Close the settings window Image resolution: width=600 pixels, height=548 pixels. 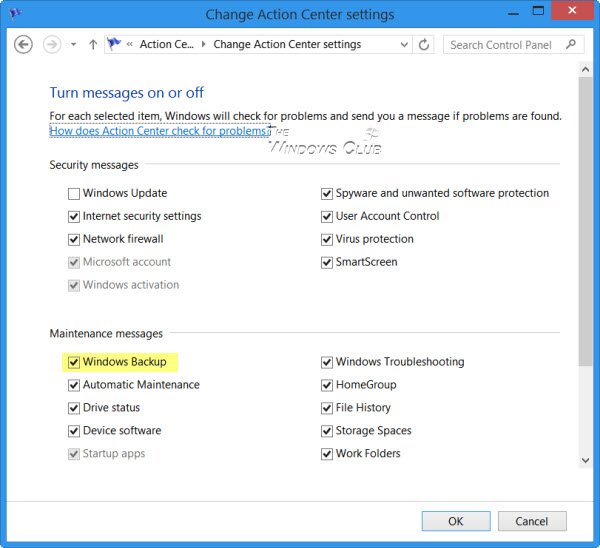[576, 14]
